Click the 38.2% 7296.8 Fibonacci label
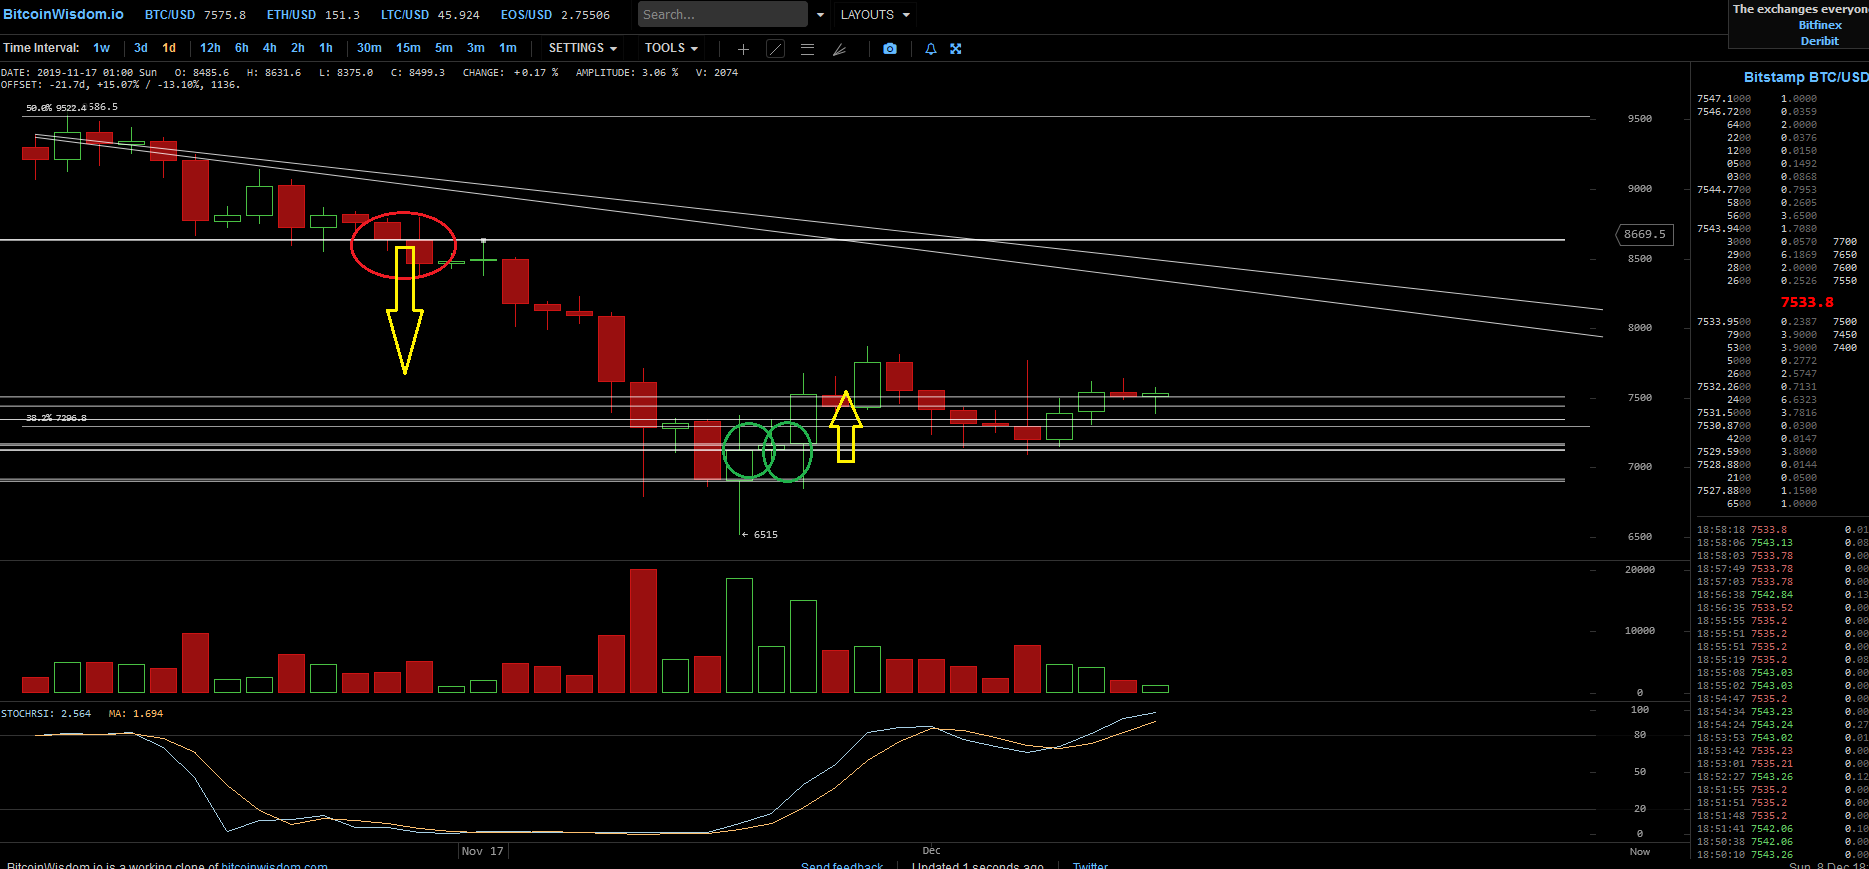 click(56, 418)
